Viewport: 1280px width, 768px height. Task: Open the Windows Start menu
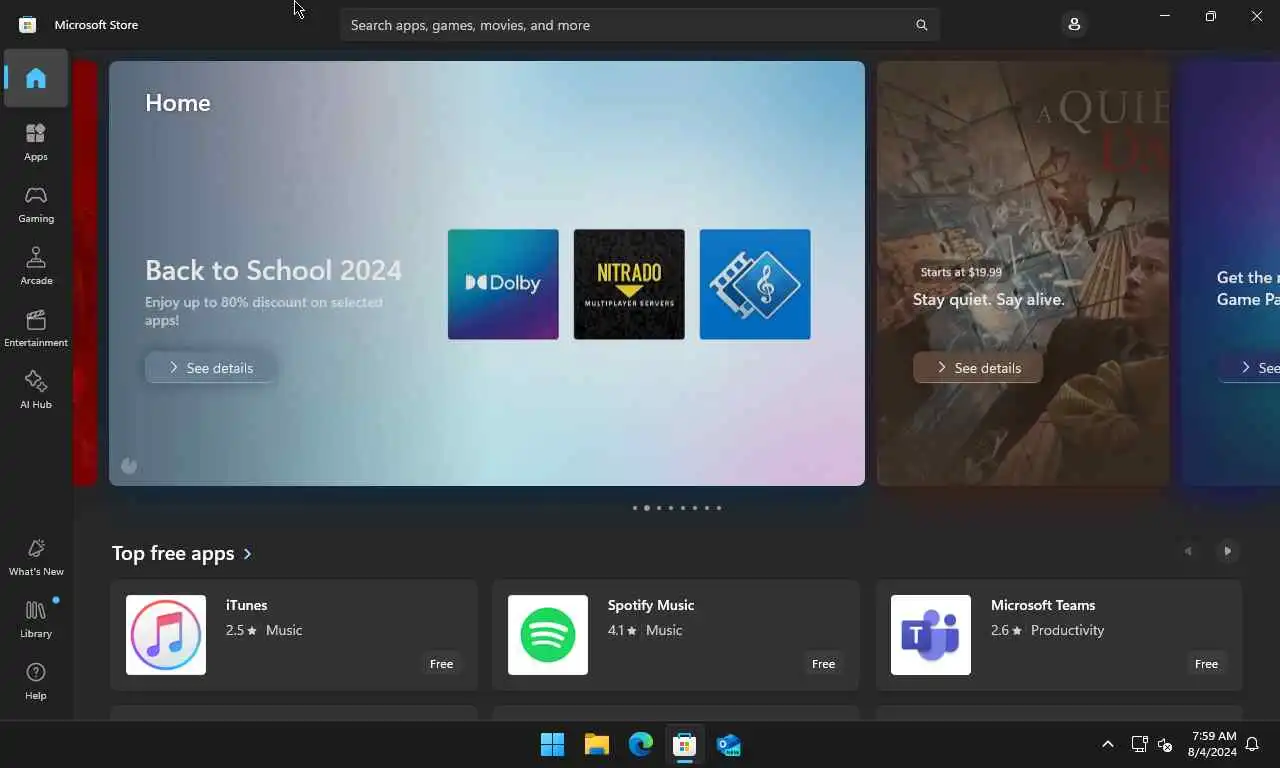[x=552, y=745]
